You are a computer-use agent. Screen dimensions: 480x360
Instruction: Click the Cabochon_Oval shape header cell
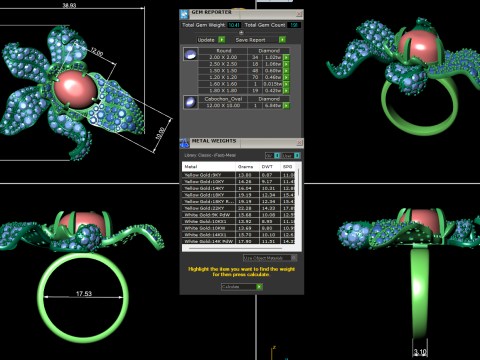[224, 99]
